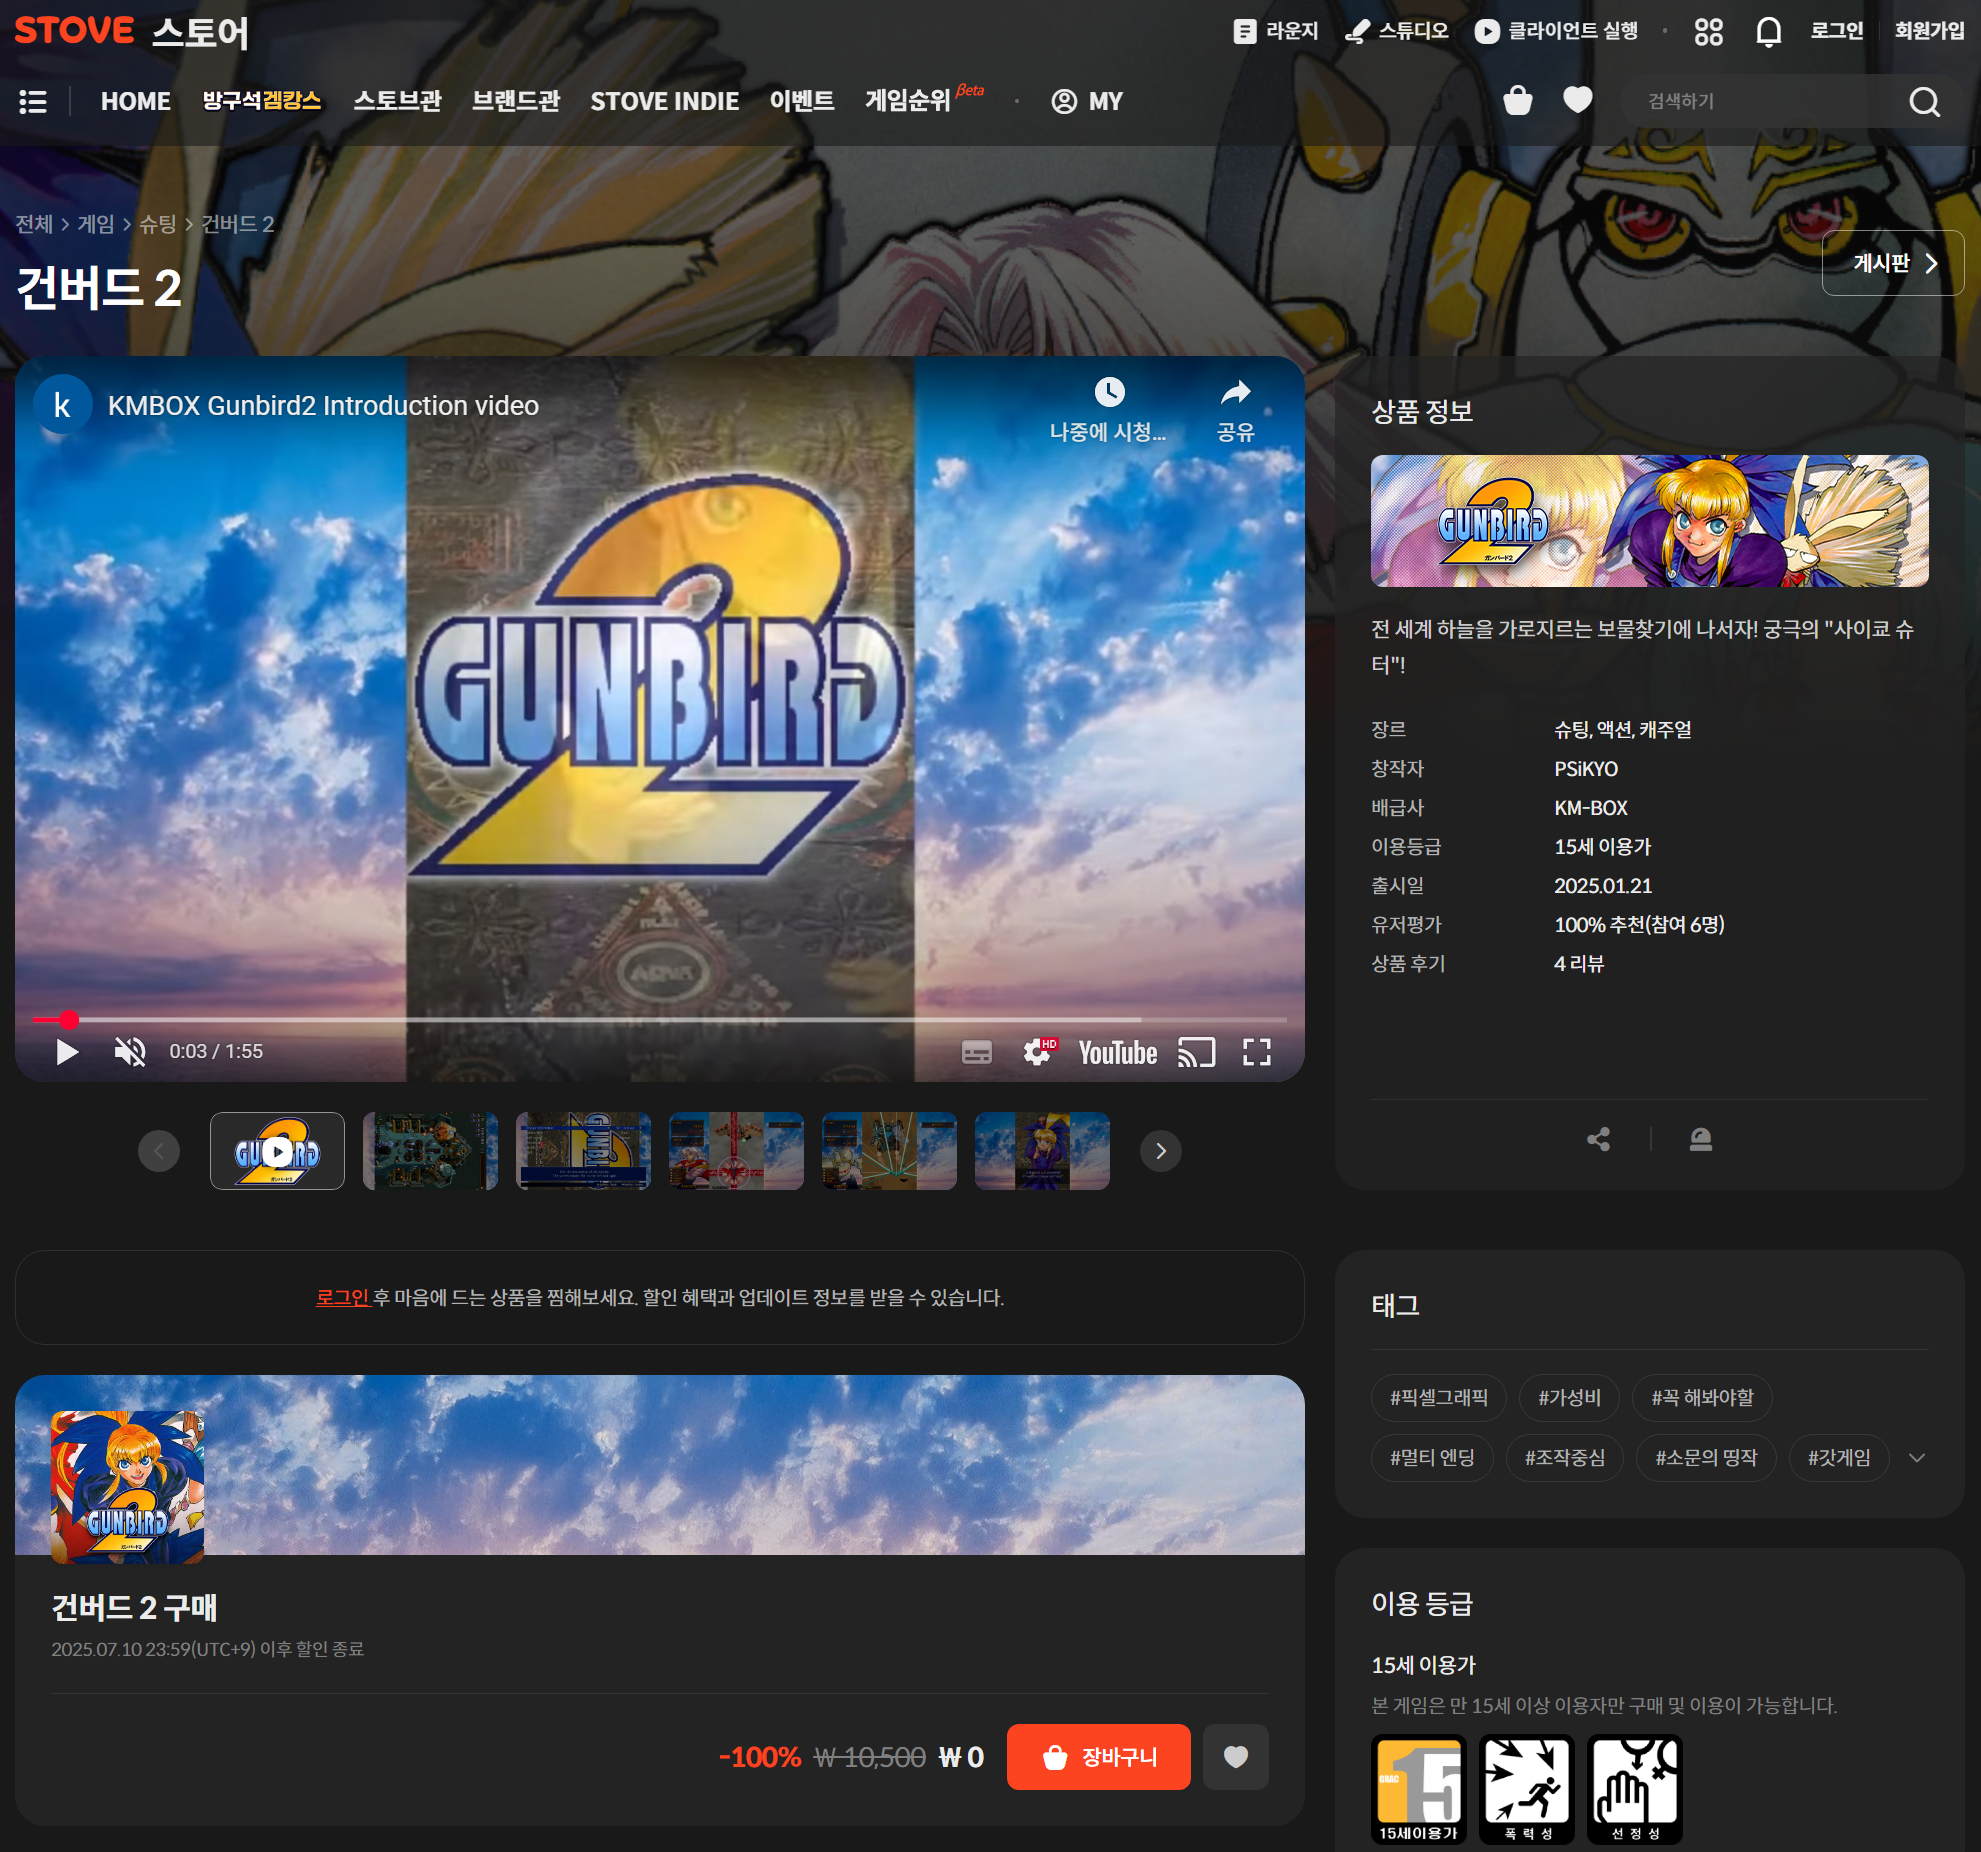This screenshot has height=1852, width=1981.
Task: Open the shopping bag cart icon
Action: (1518, 100)
